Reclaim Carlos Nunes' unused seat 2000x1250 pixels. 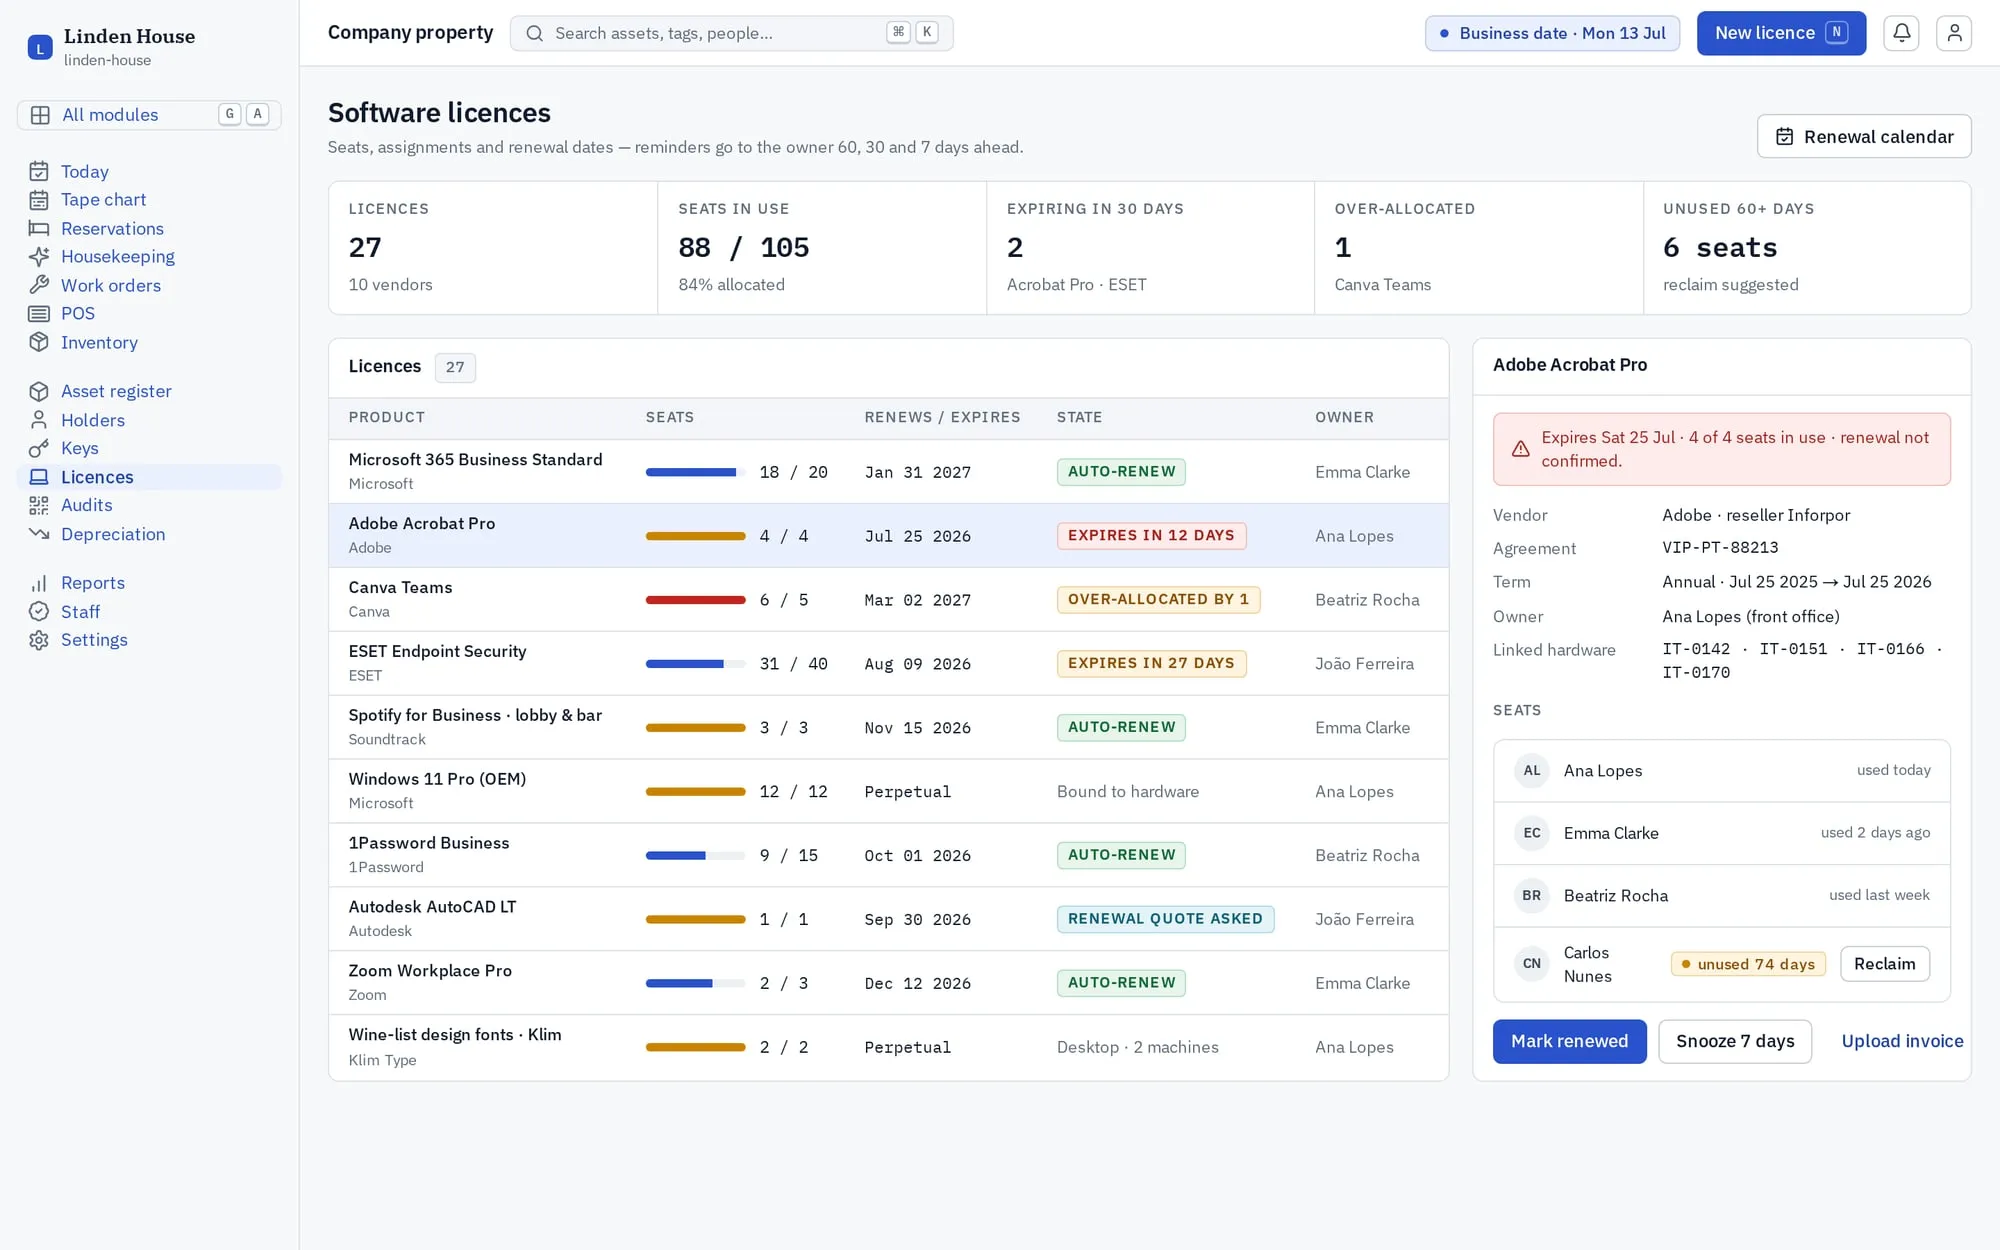click(x=1884, y=964)
